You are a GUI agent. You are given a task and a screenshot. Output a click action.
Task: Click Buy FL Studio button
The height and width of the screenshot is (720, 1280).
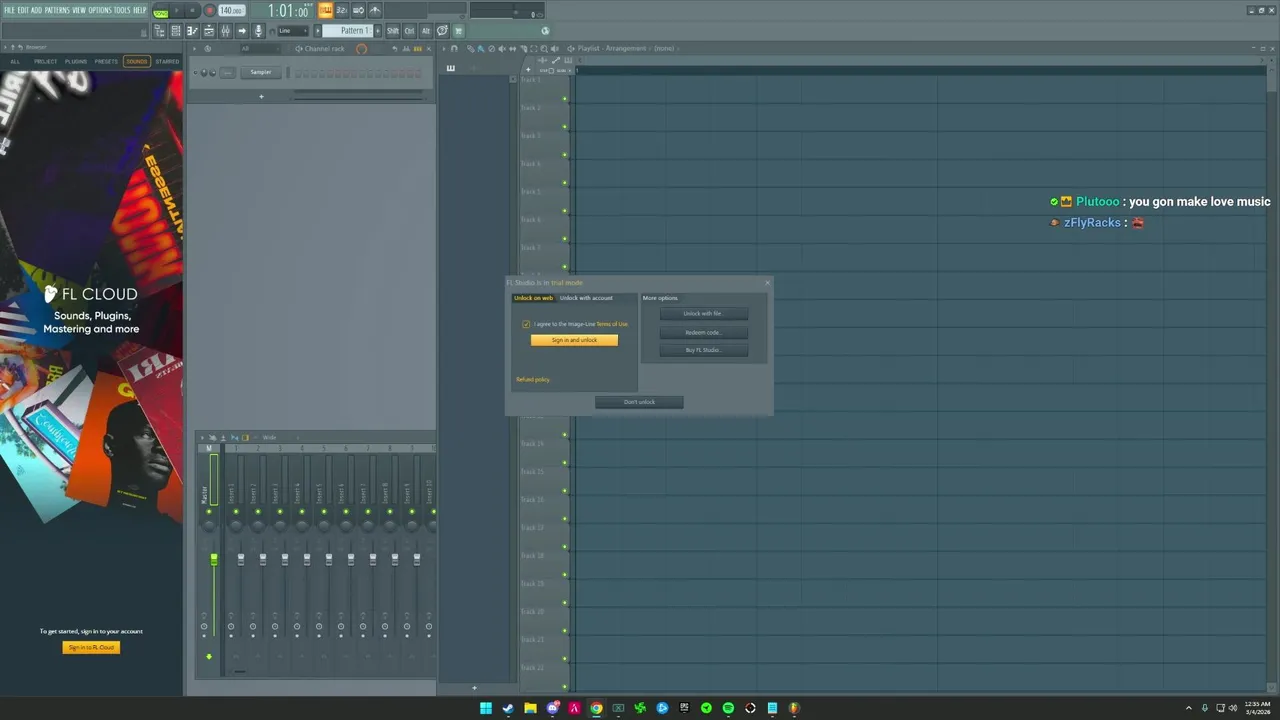[703, 350]
